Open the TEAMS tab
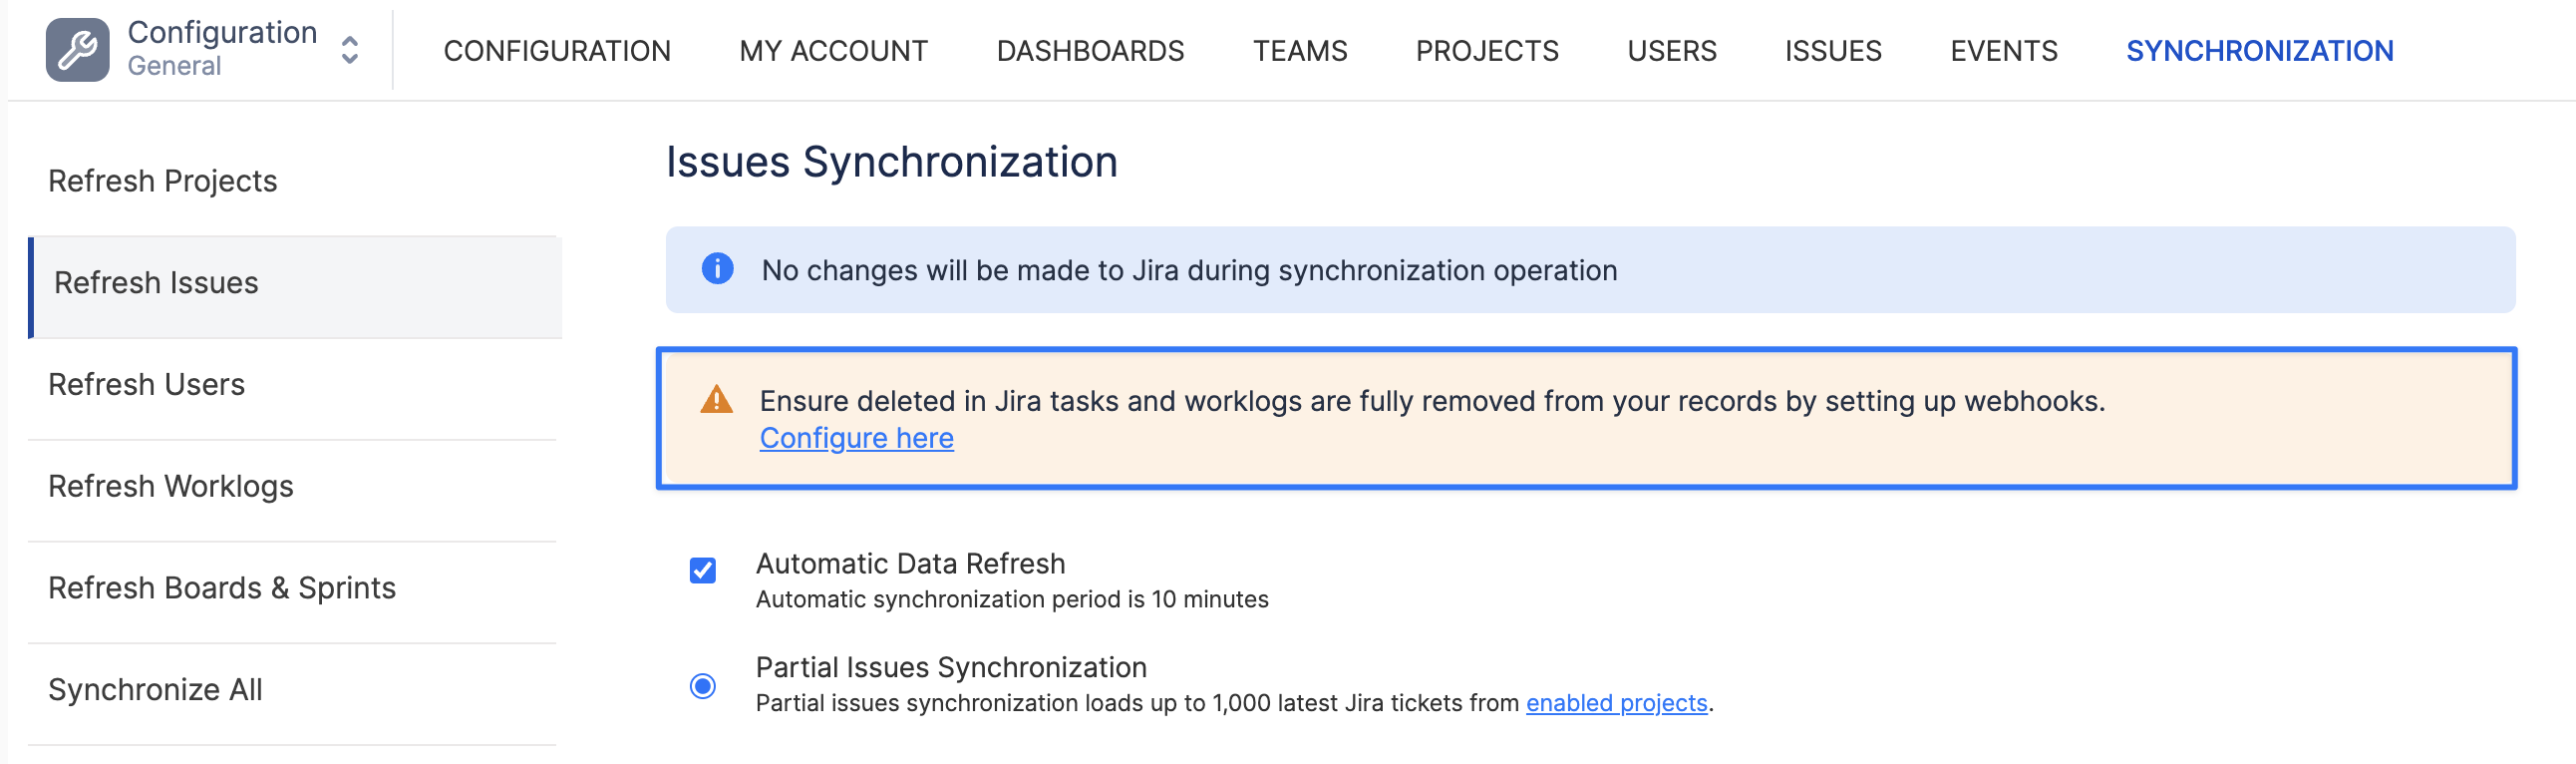Screen dimensions: 2576x764 pyautogui.click(x=1300, y=51)
